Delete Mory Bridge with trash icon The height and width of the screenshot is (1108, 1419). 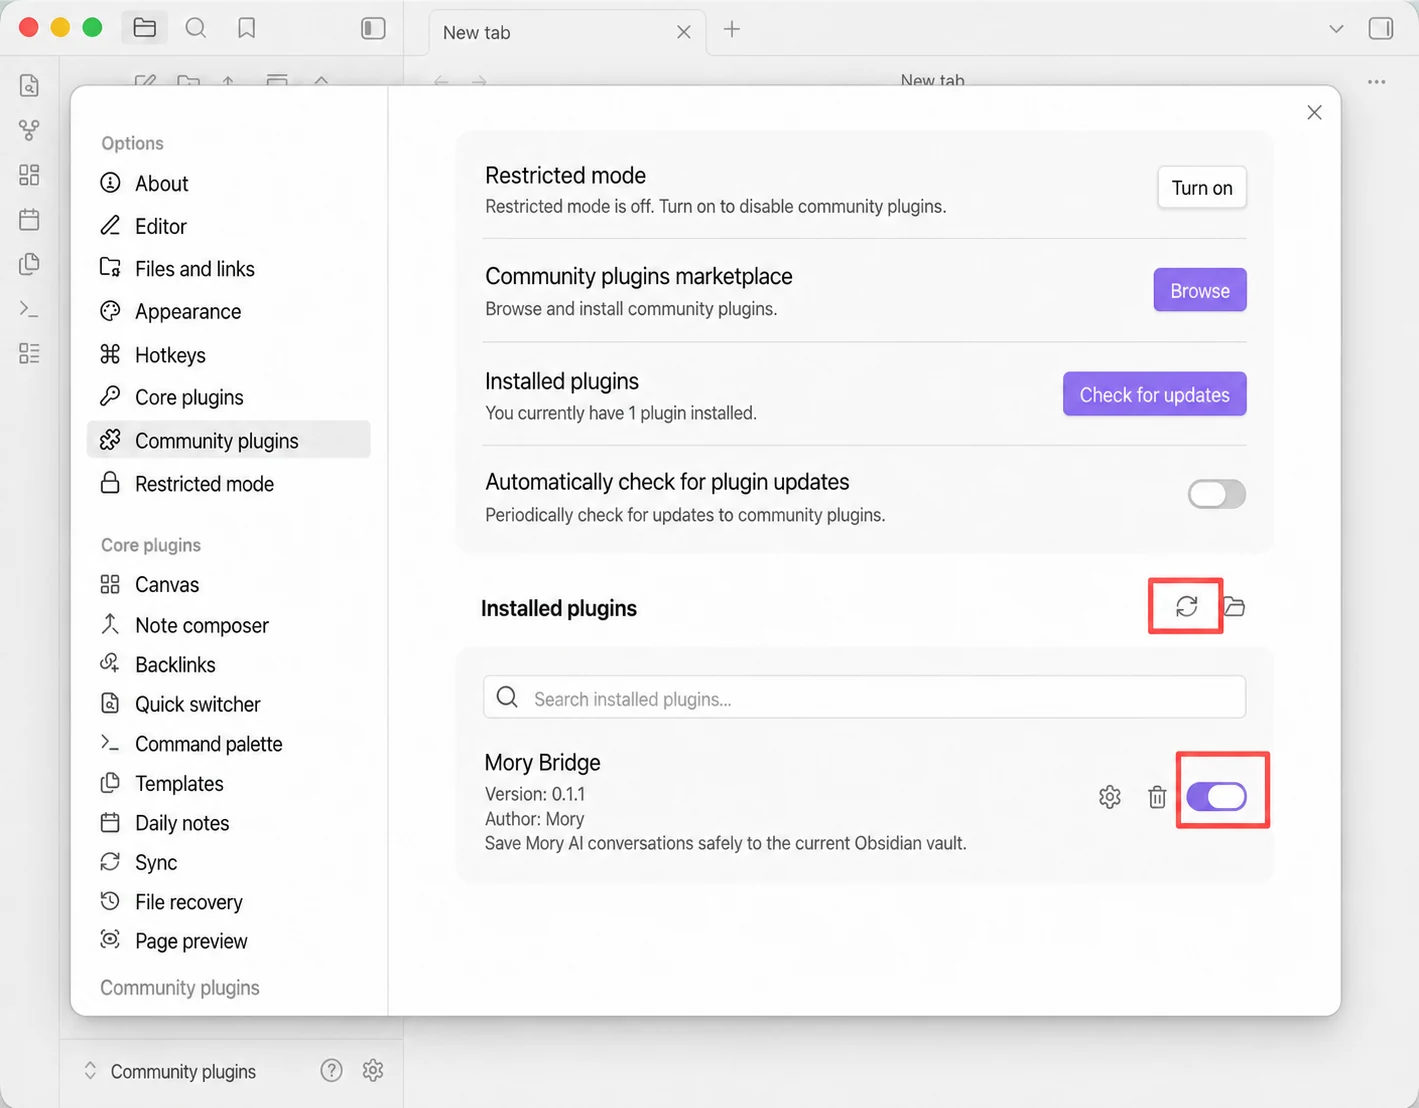pos(1157,797)
